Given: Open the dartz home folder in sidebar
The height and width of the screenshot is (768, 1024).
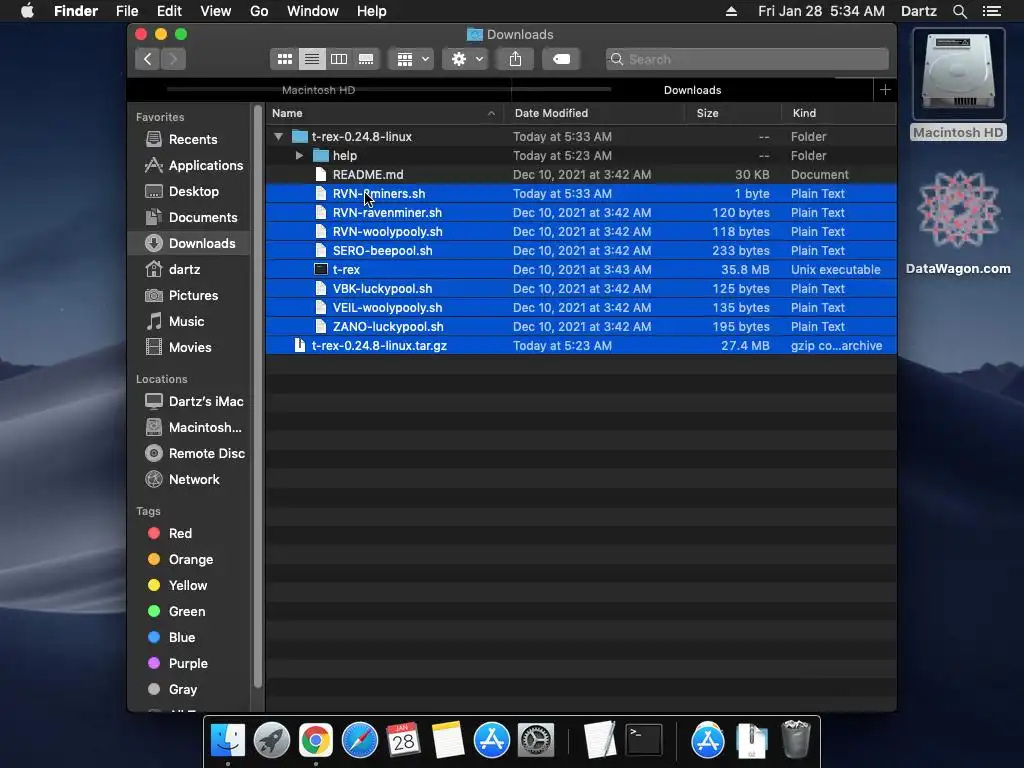Looking at the screenshot, I should tap(189, 269).
